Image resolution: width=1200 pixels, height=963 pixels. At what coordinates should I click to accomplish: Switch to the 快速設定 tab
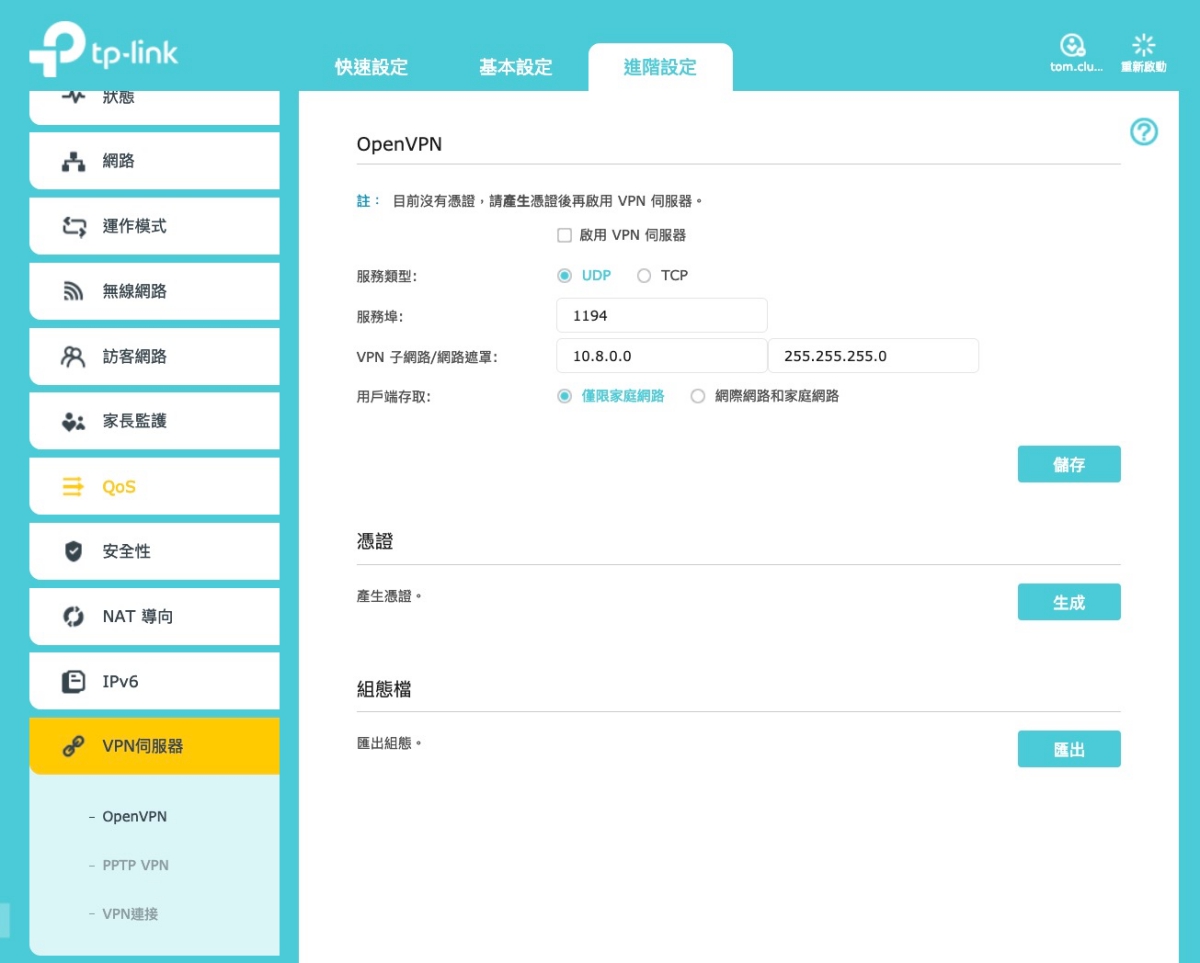point(371,68)
